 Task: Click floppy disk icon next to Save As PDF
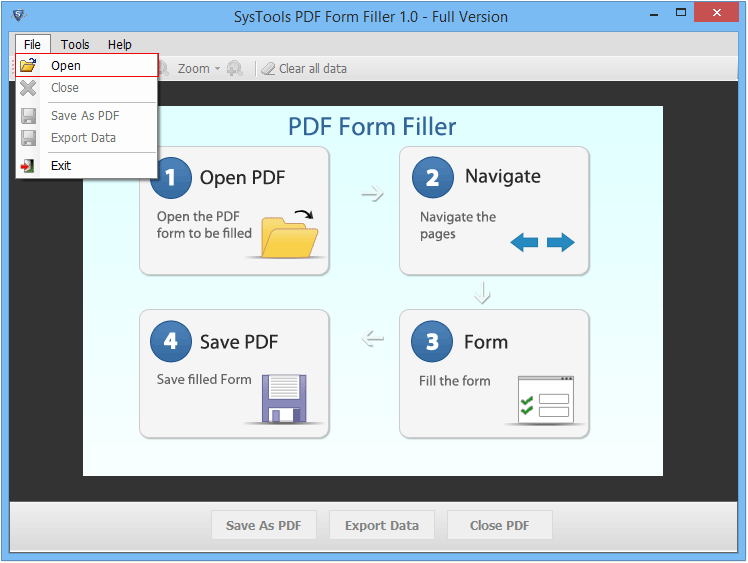point(29,116)
